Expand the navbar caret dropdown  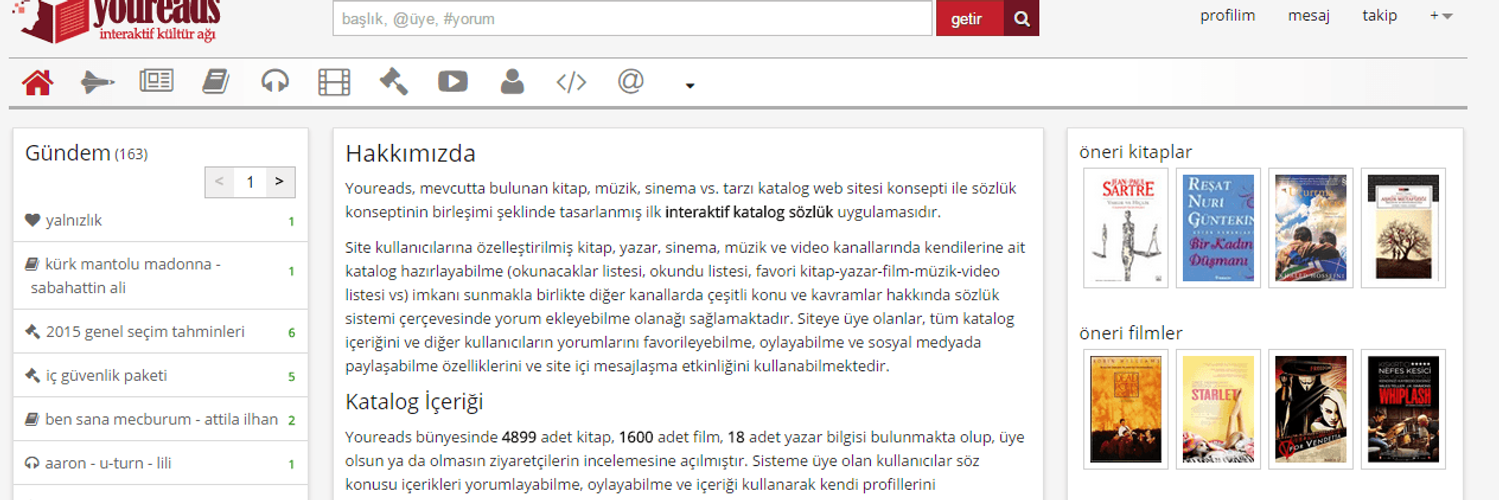[x=690, y=86]
